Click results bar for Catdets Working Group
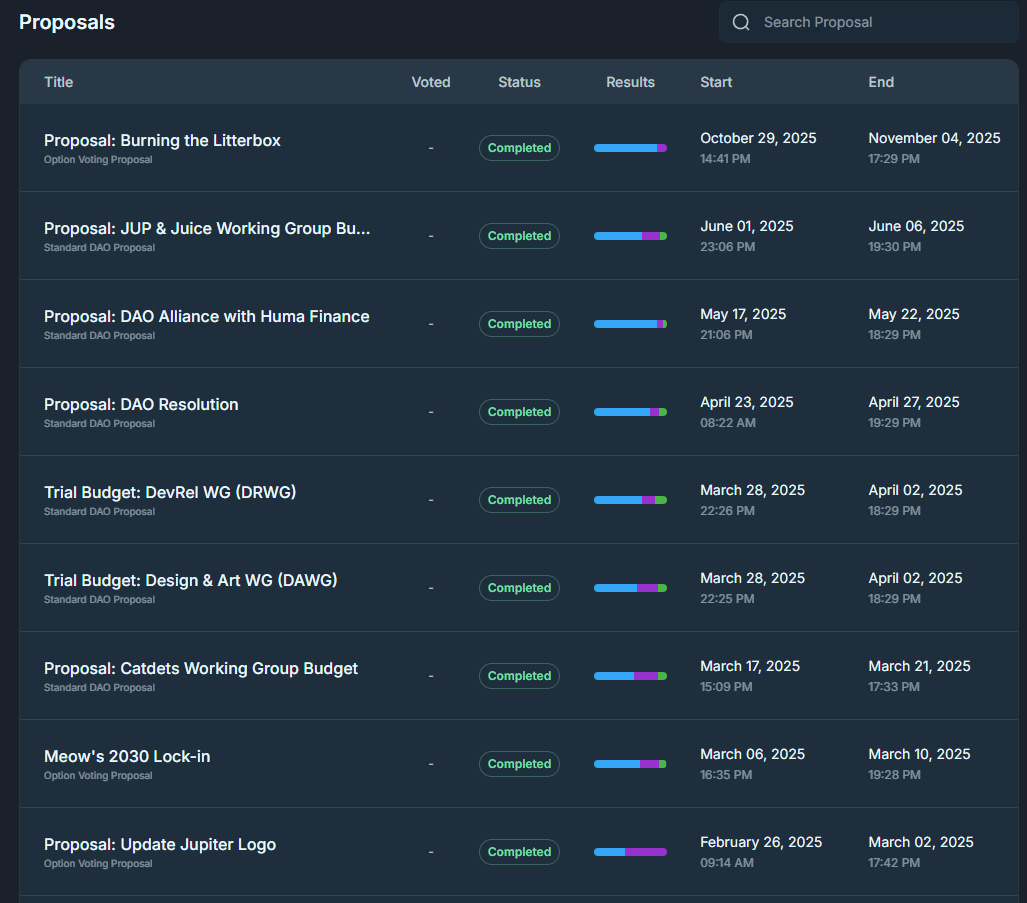 (x=630, y=676)
